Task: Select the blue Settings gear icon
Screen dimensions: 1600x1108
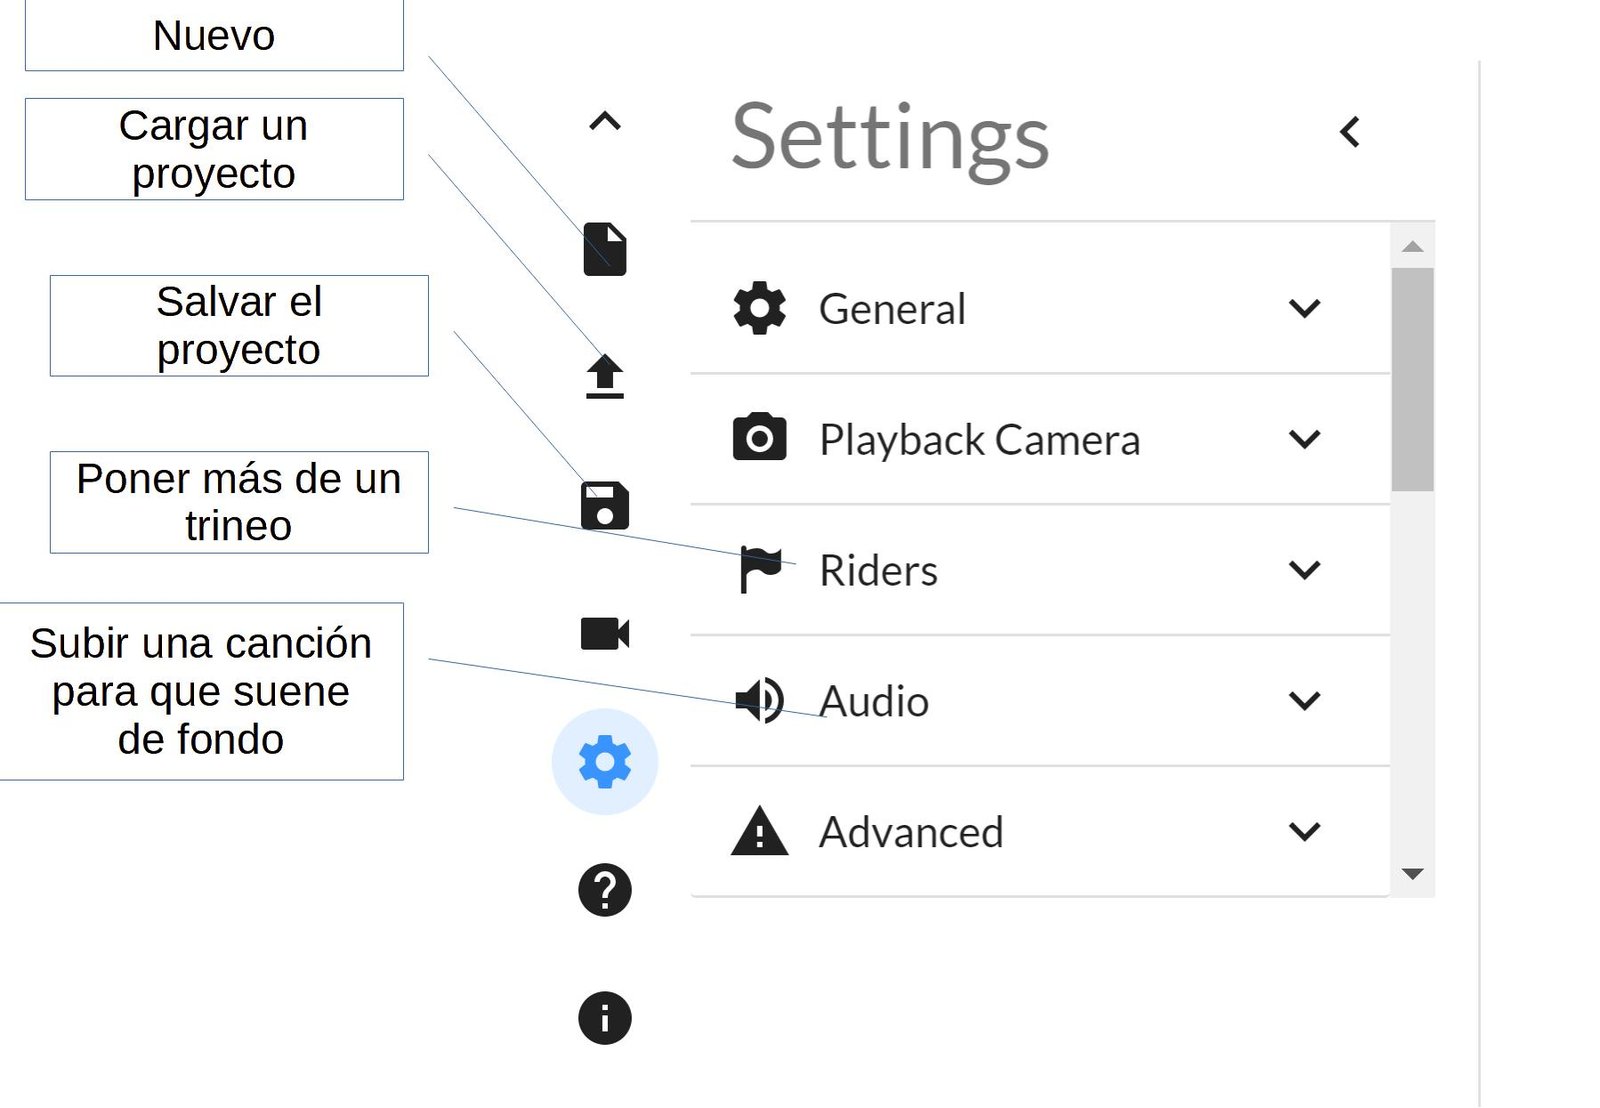Action: click(604, 760)
